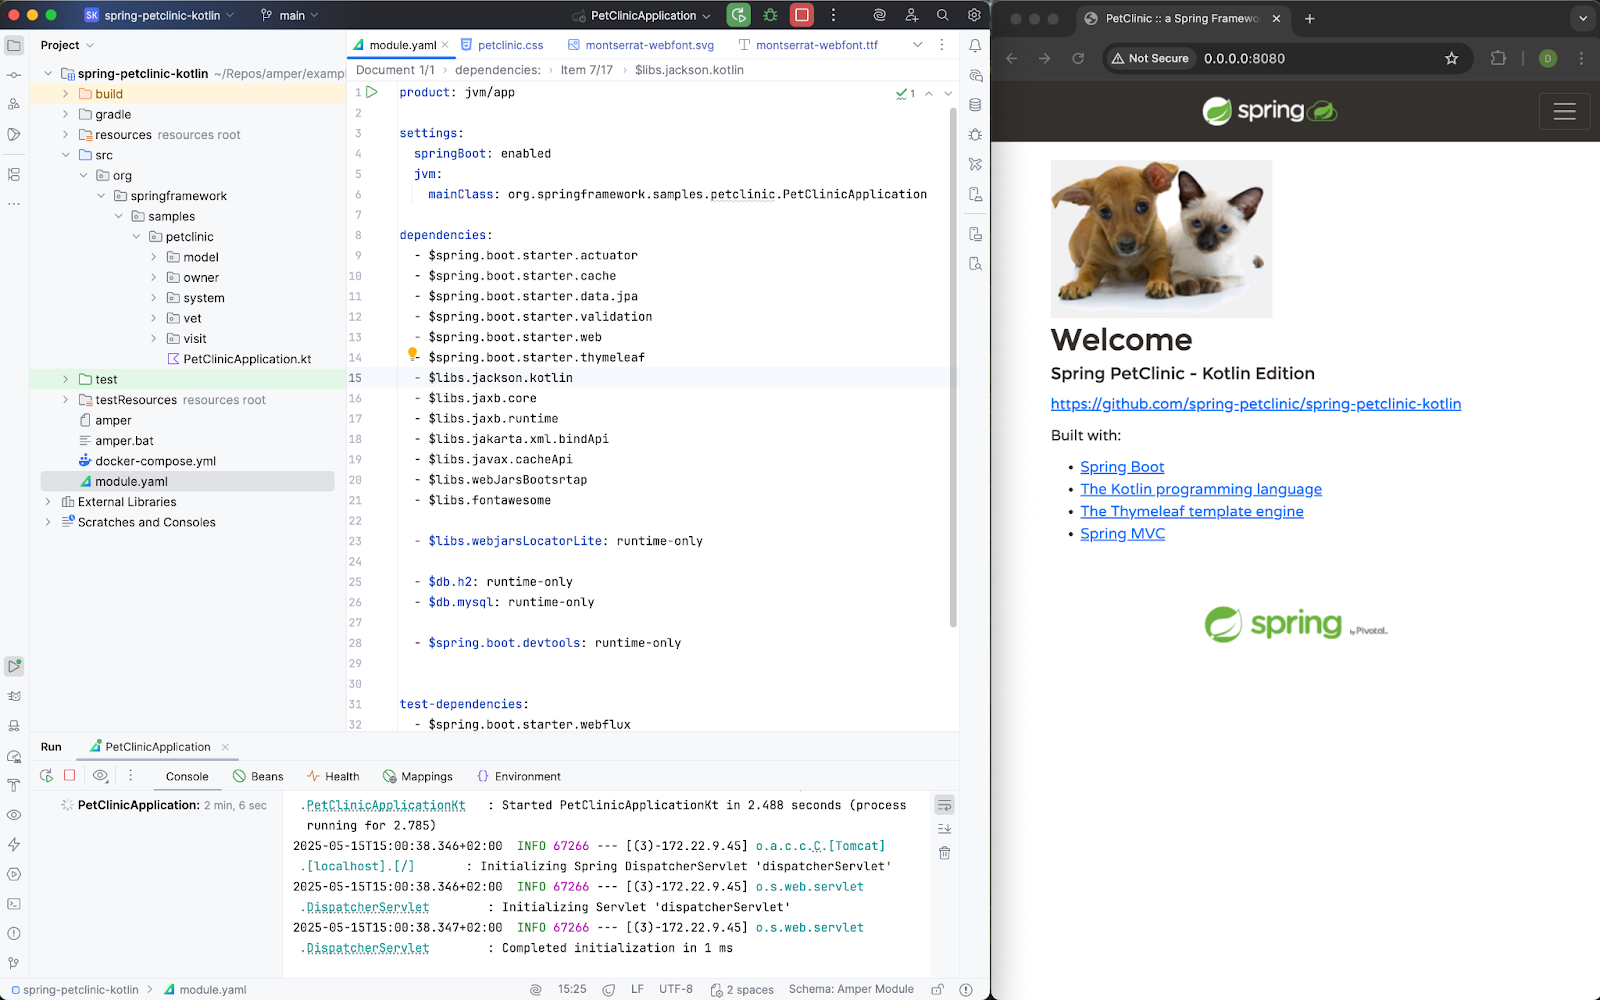This screenshot has width=1600, height=1000.
Task: Bookmark this page with the star icon
Action: click(1451, 58)
